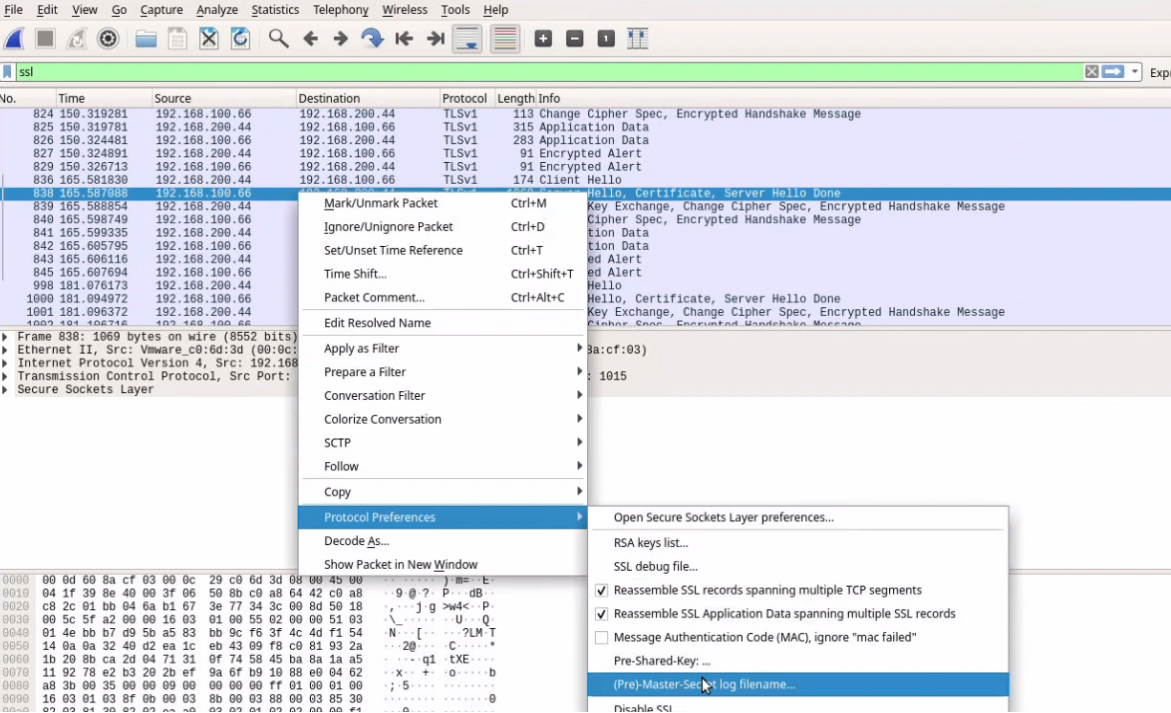
Task: Jump to the last packet
Action: tap(435, 39)
